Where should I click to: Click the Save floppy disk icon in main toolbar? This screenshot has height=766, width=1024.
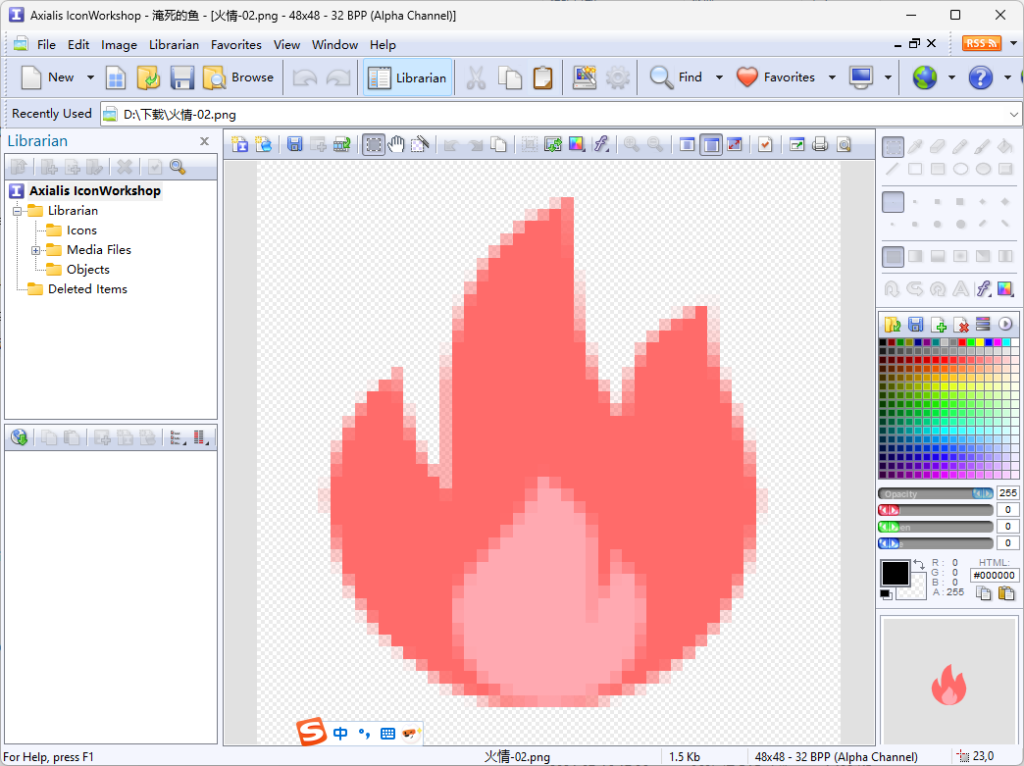click(x=182, y=78)
